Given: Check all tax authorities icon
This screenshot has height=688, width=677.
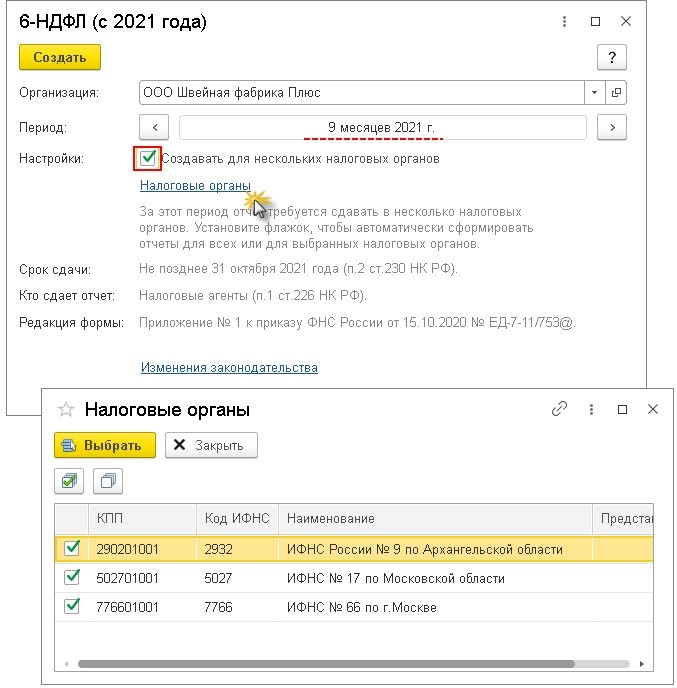Looking at the screenshot, I should tap(68, 481).
